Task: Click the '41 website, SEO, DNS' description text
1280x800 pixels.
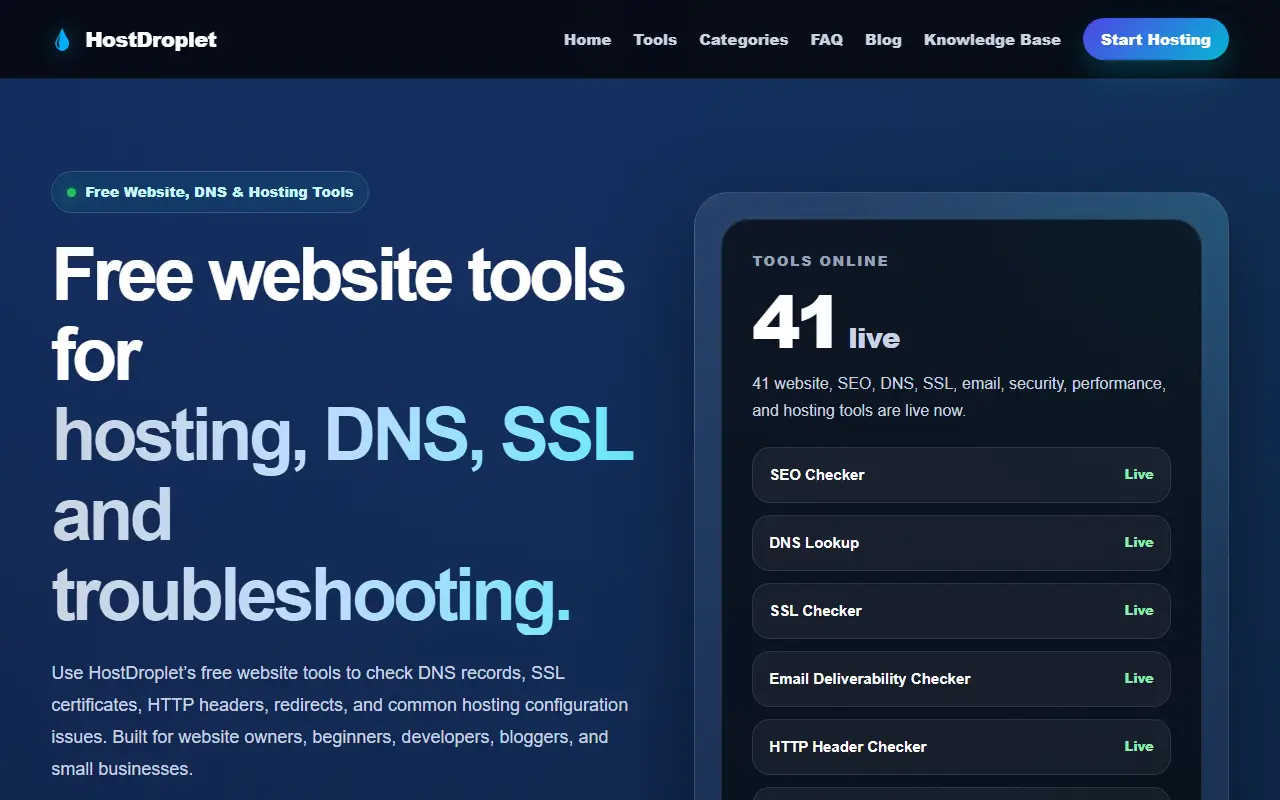Action: (959, 397)
